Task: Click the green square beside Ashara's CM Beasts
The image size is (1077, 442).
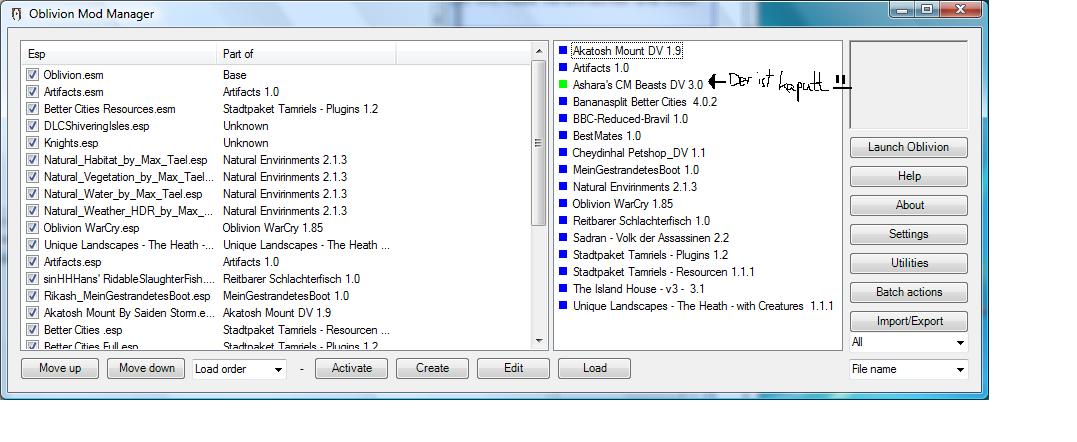Action: (563, 84)
